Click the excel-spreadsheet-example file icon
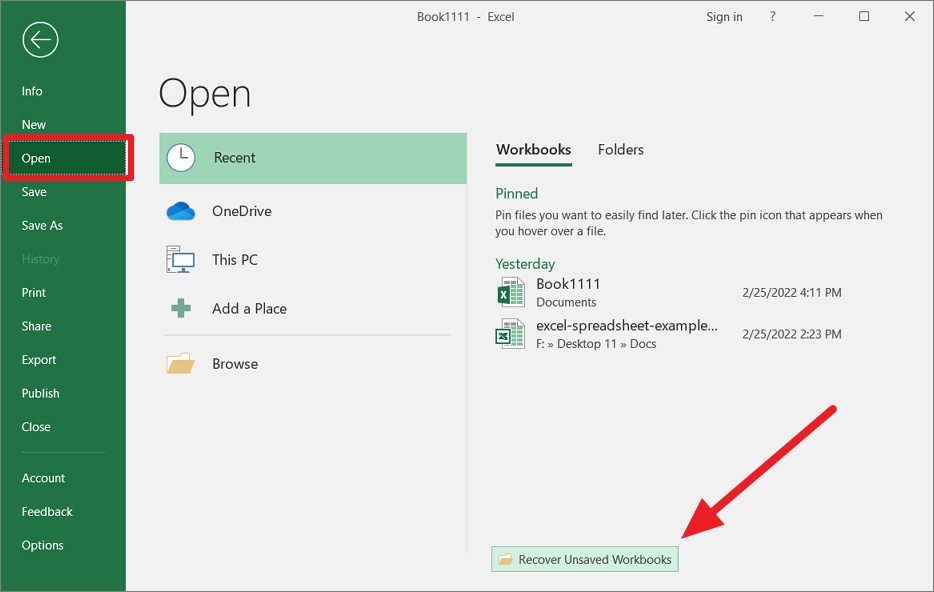The width and height of the screenshot is (934, 592). tap(510, 334)
